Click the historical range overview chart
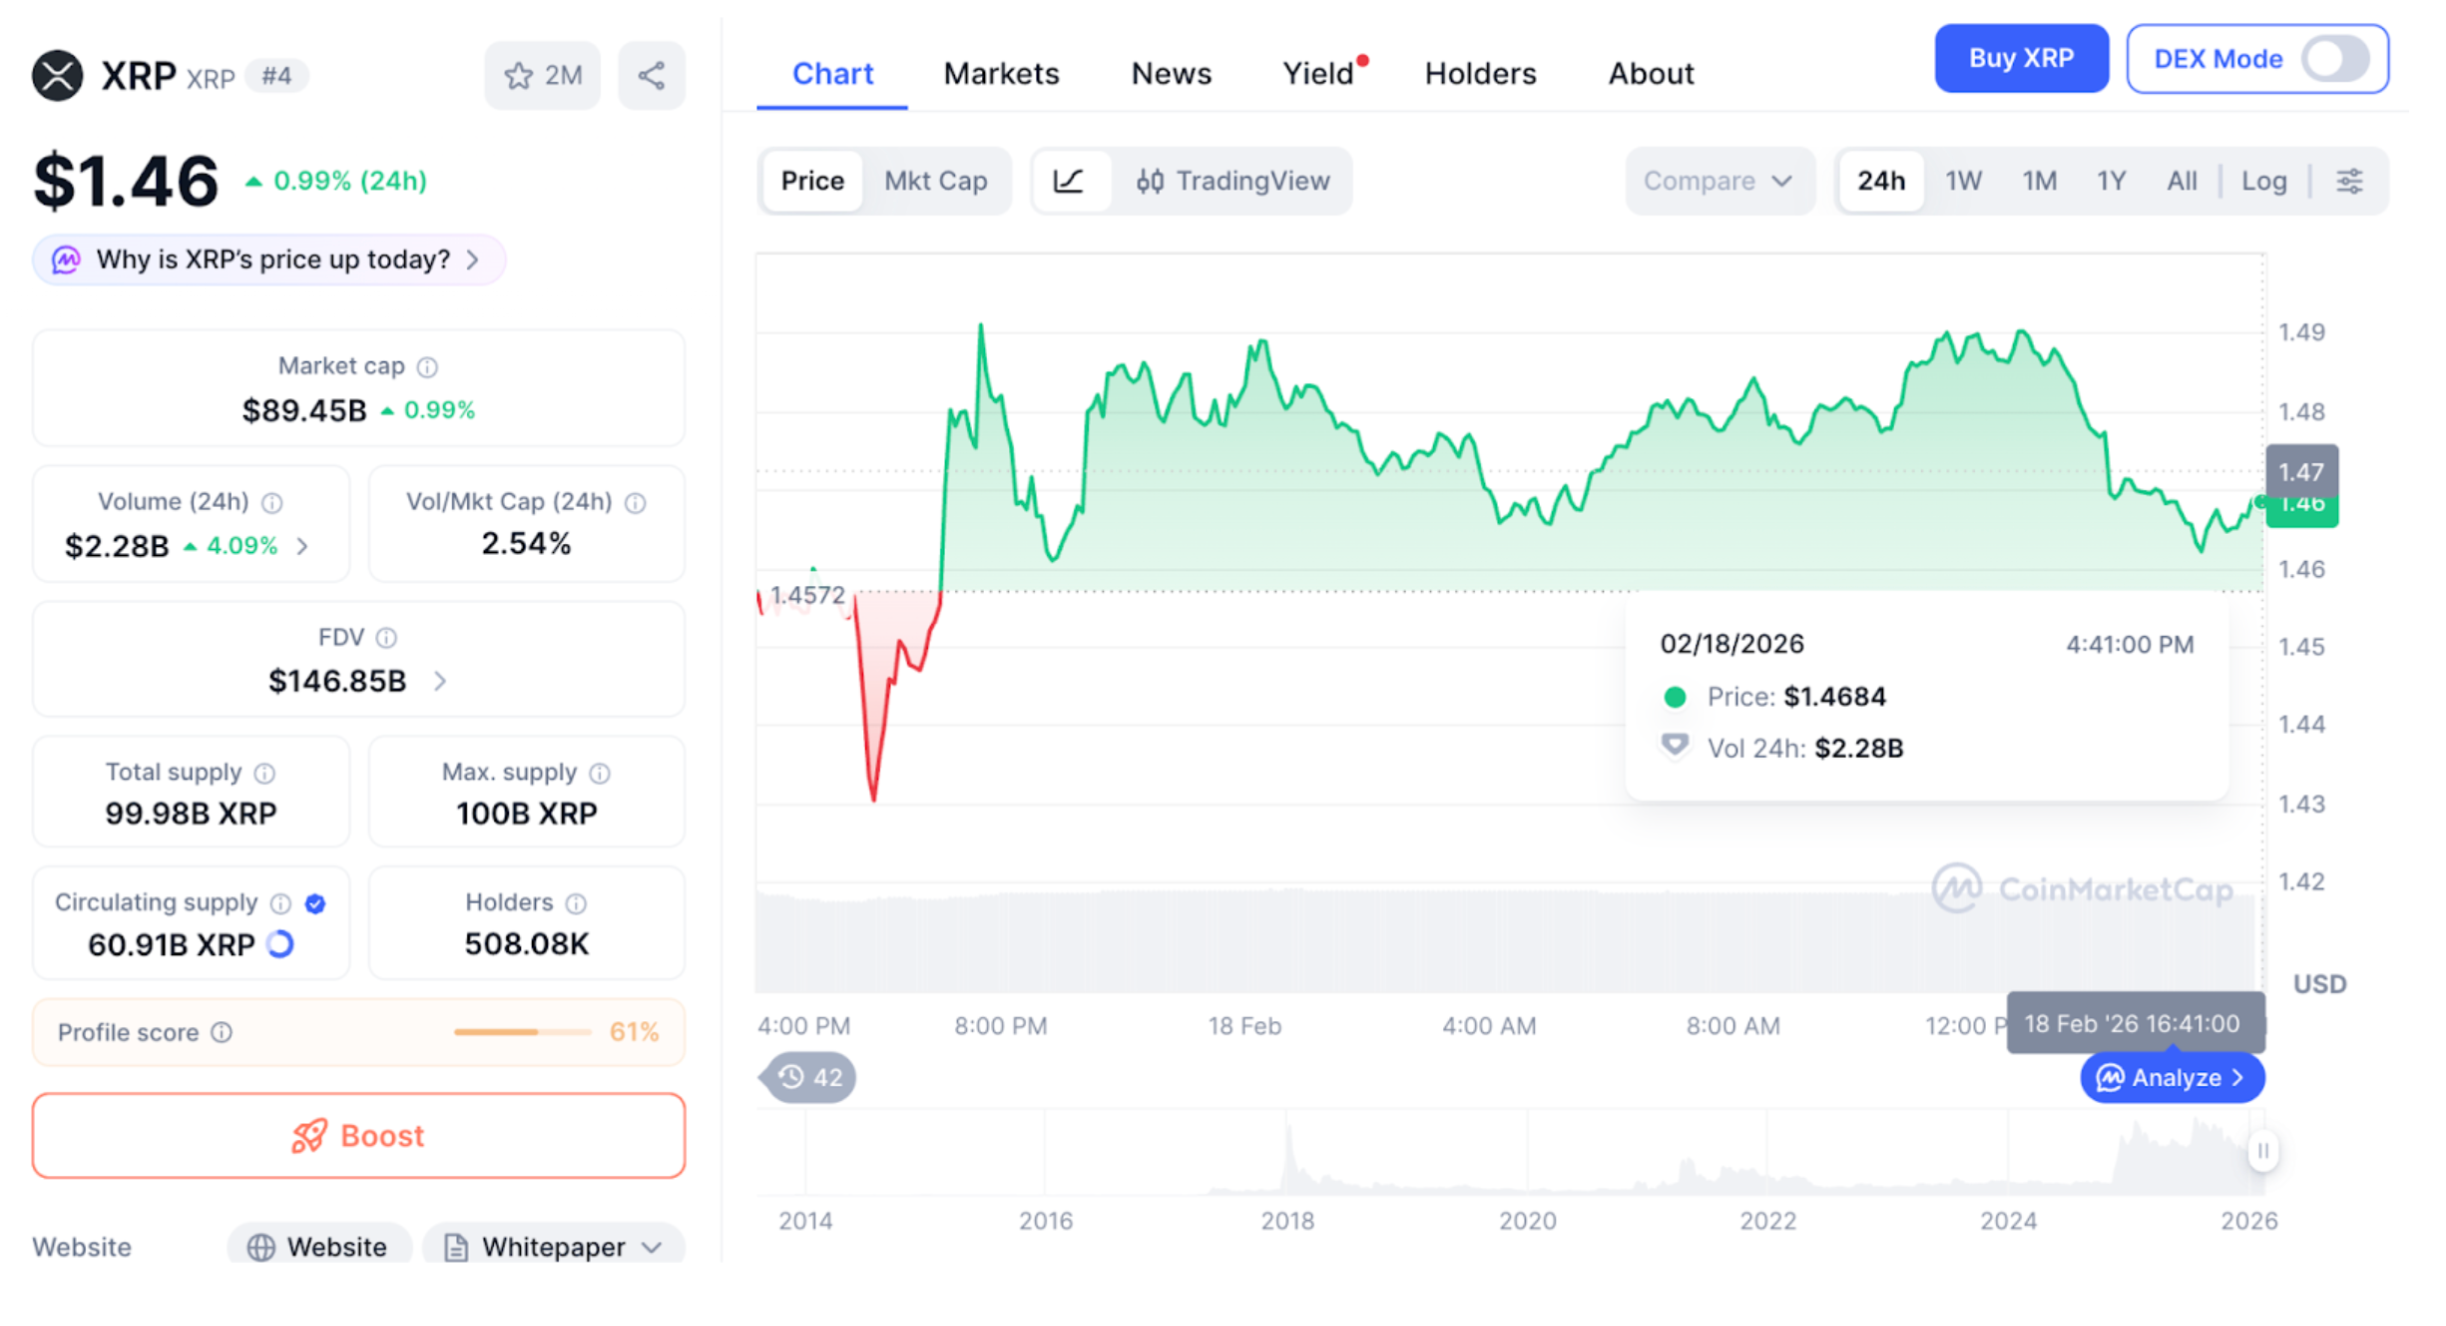 pos(1510,1152)
